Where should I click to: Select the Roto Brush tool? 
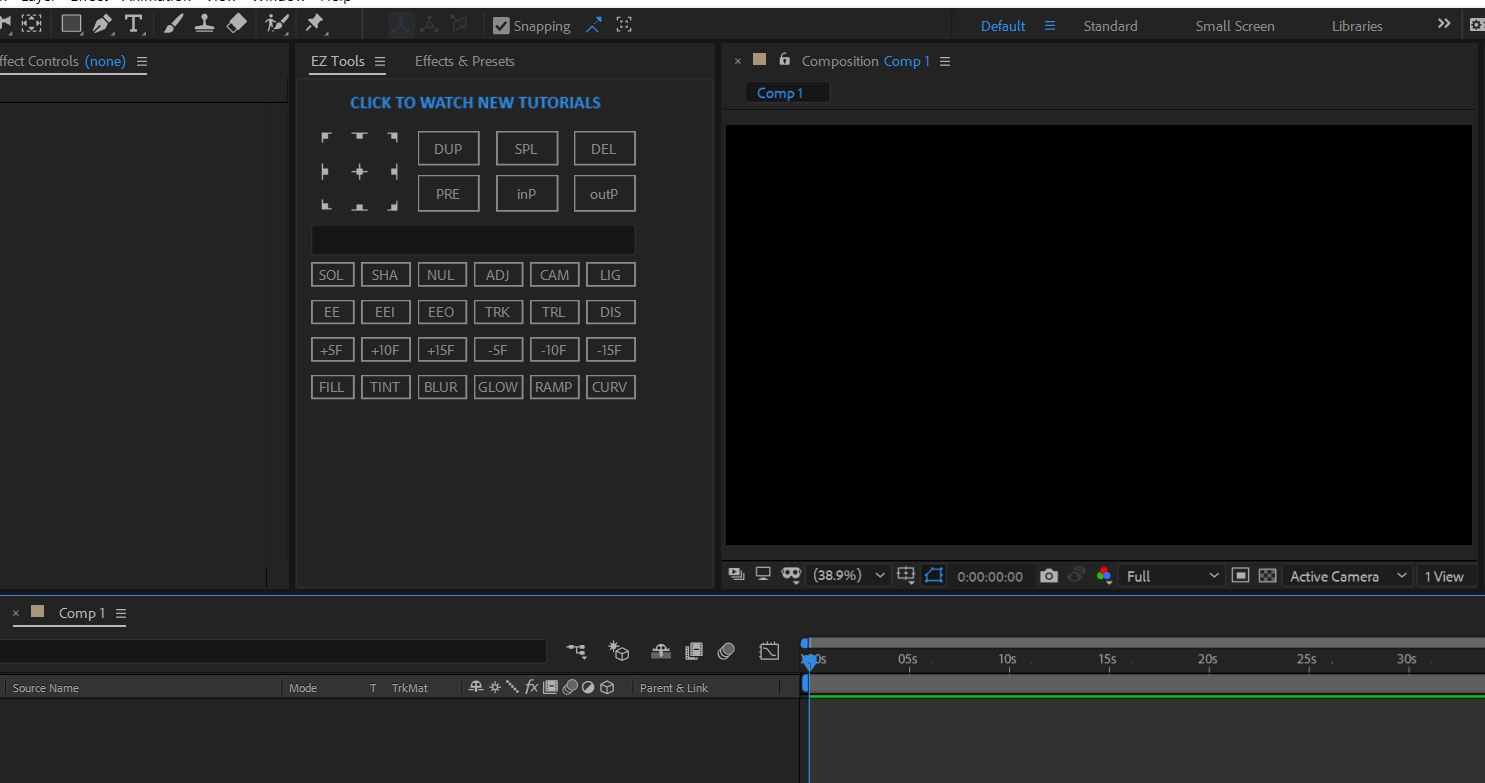pos(277,24)
